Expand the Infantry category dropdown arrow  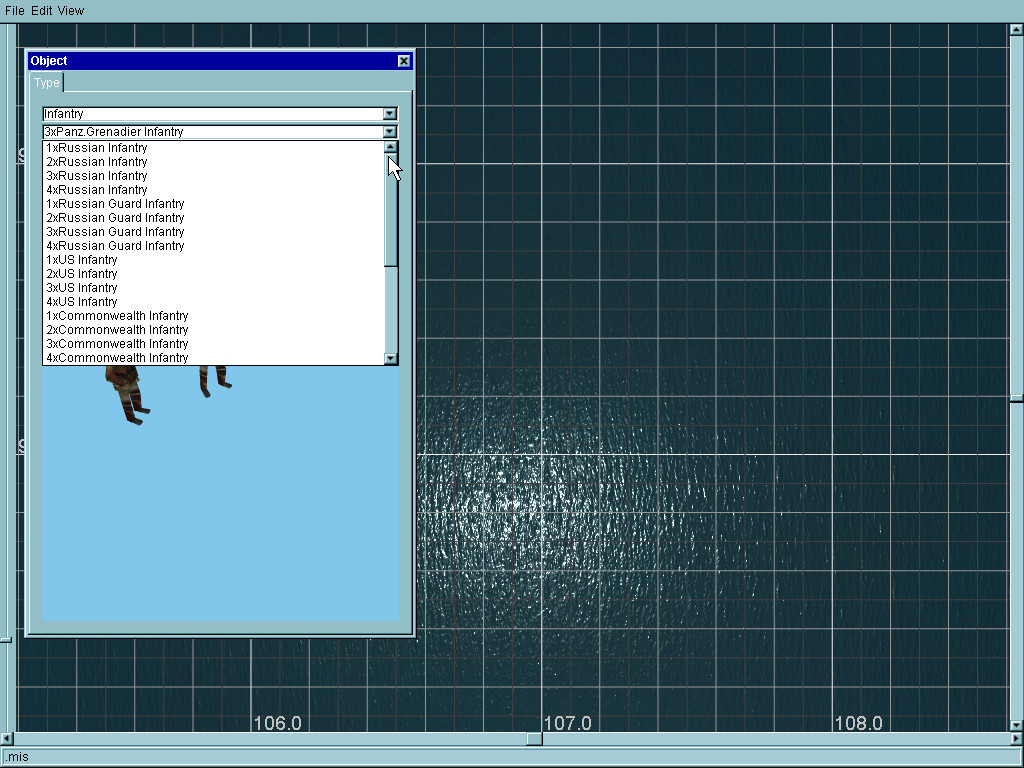[x=390, y=114]
